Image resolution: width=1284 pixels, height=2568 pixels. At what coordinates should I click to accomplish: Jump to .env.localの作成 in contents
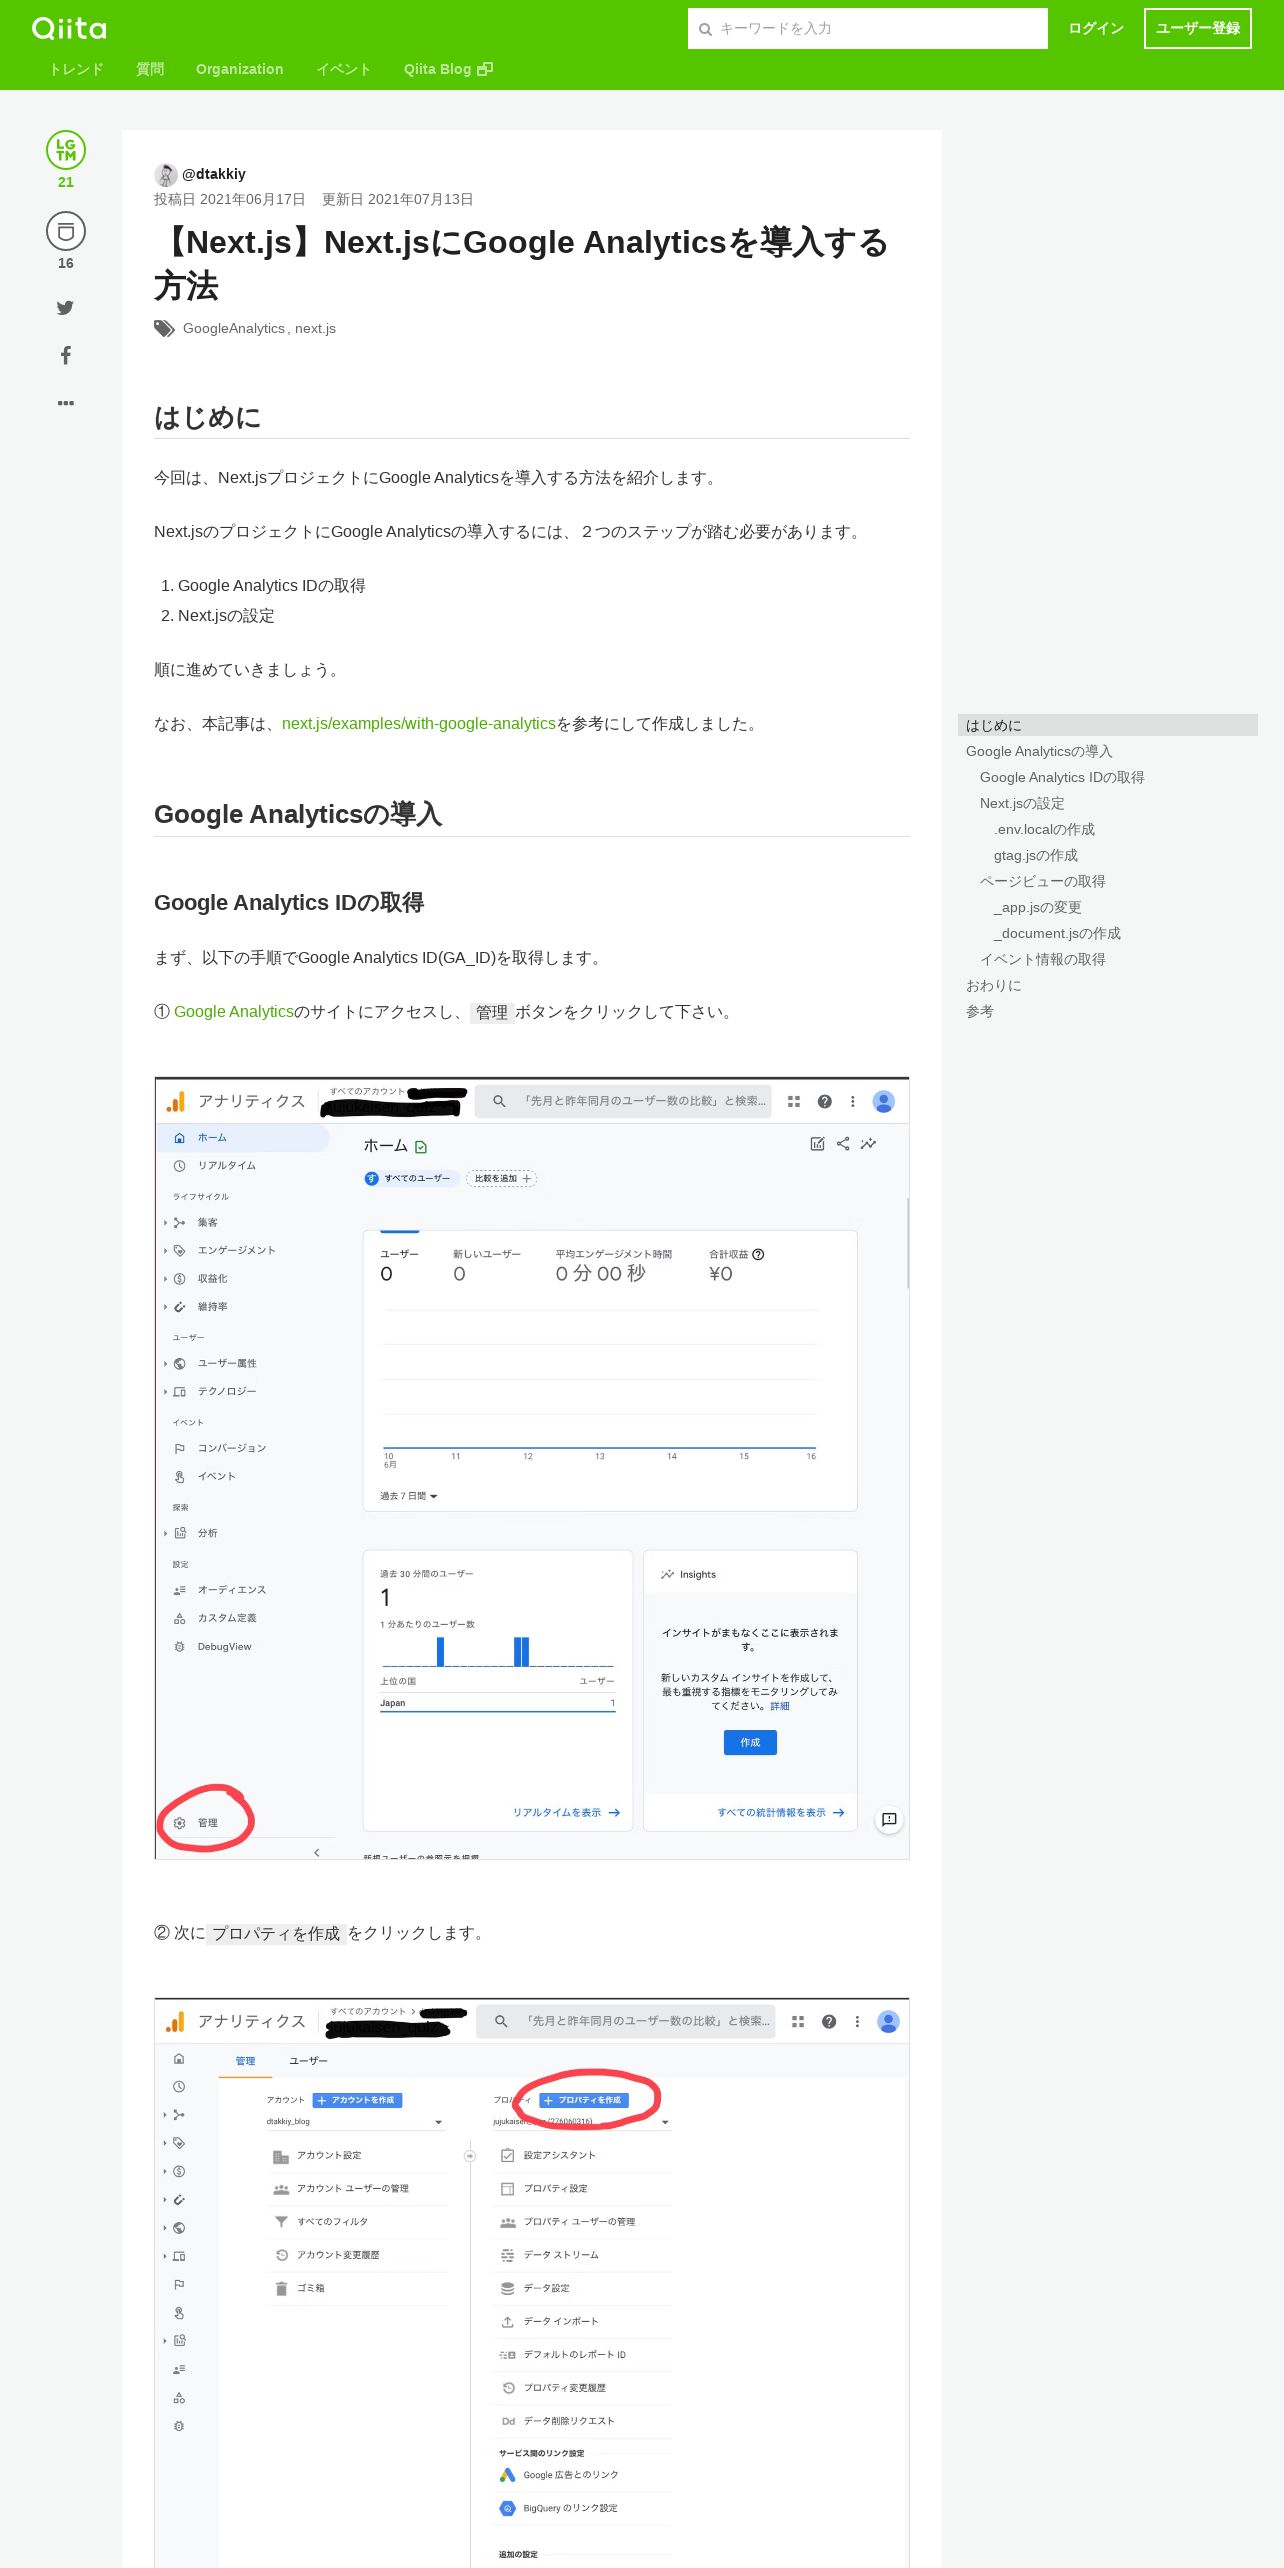coord(1044,830)
